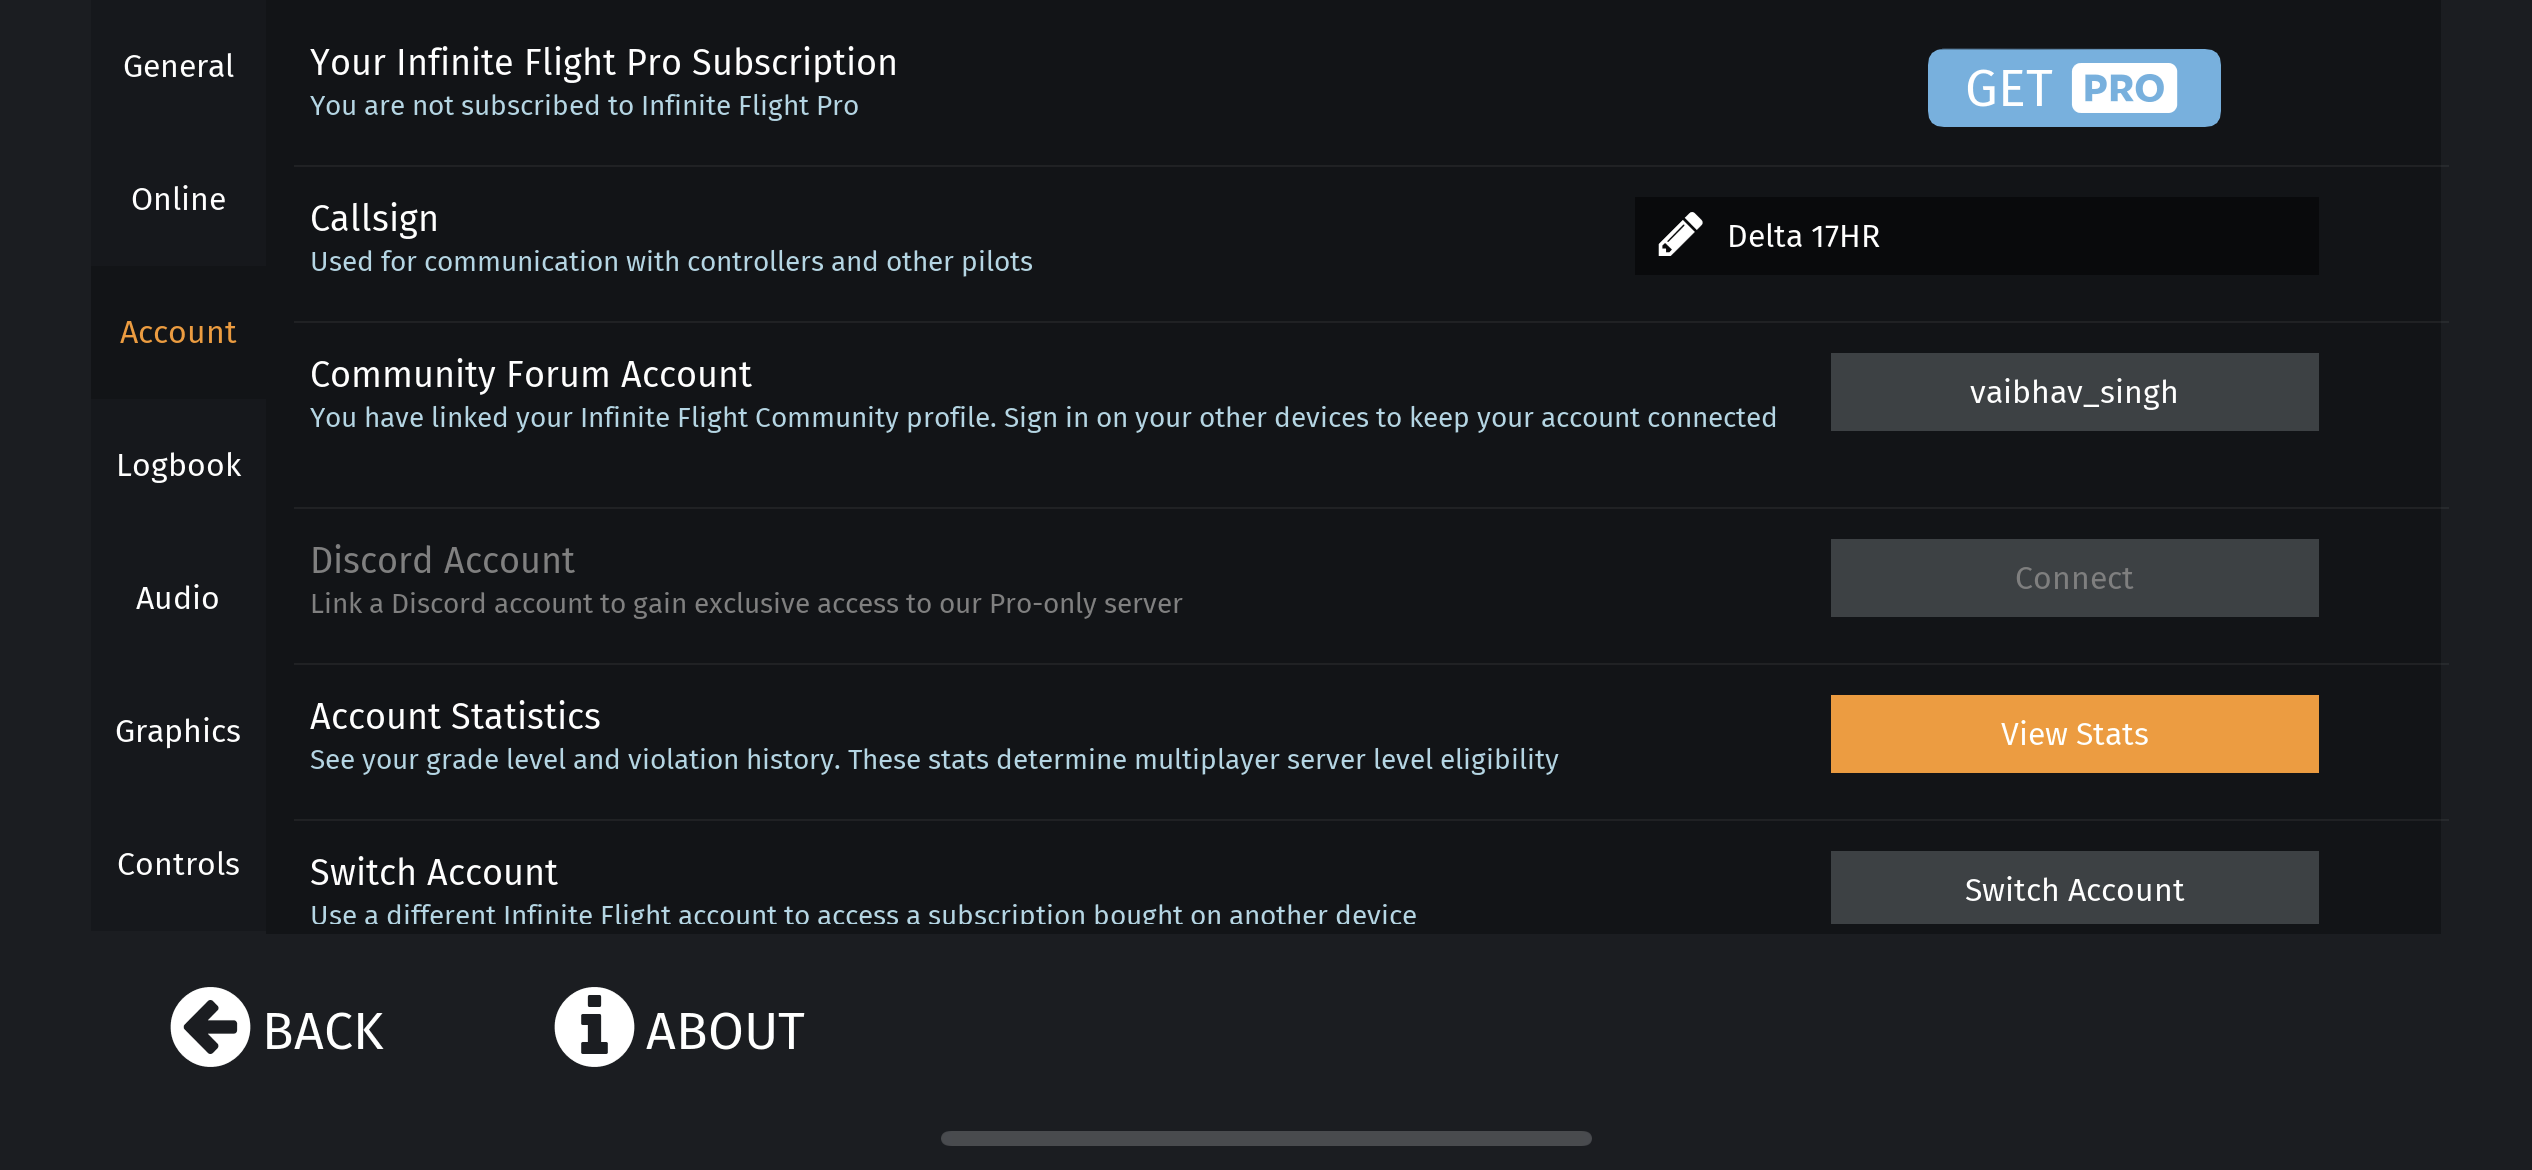Open the Logbook tab

click(178, 465)
